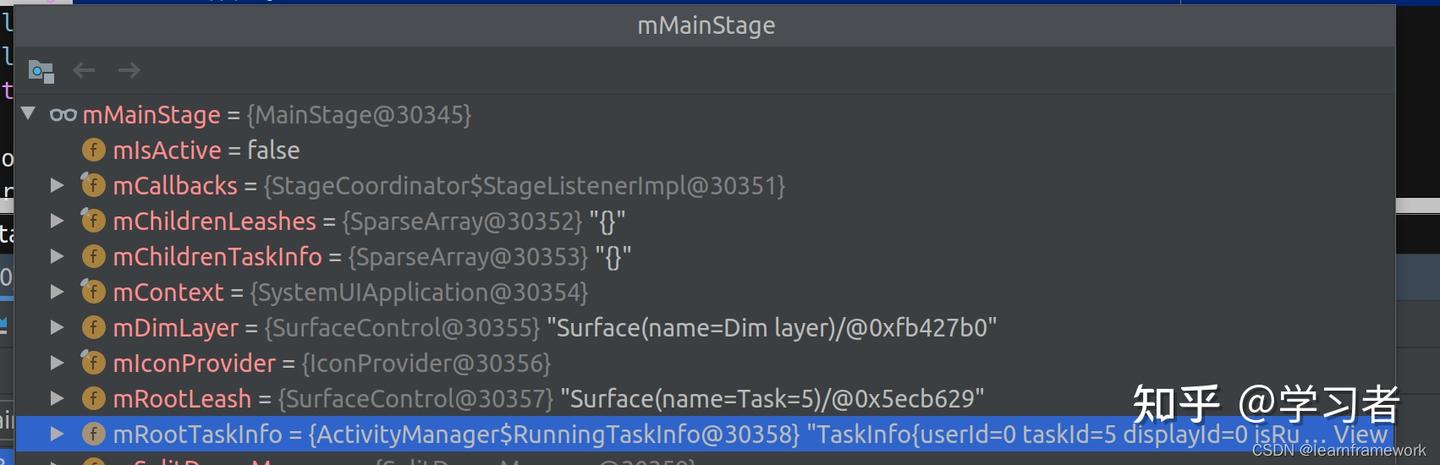Expand the selected mRootTaskInfo row

[x=58, y=434]
